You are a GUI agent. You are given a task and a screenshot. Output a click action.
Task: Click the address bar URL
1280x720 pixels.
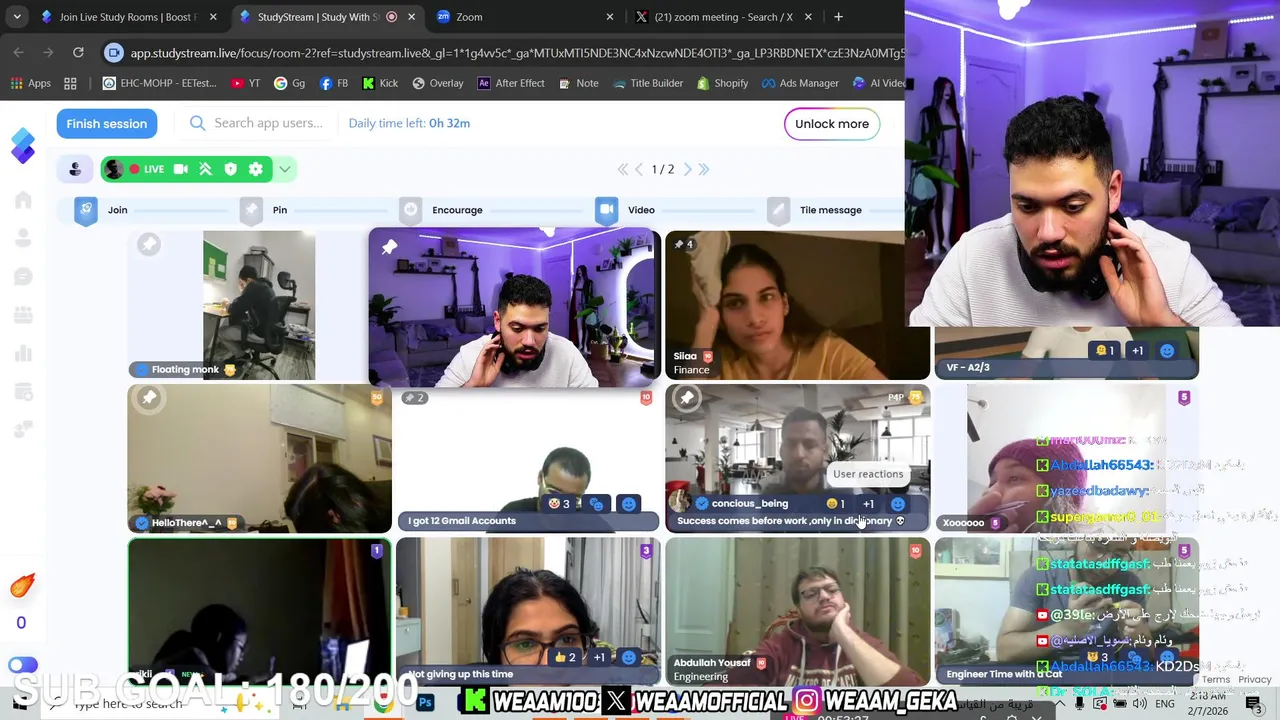[517, 53]
